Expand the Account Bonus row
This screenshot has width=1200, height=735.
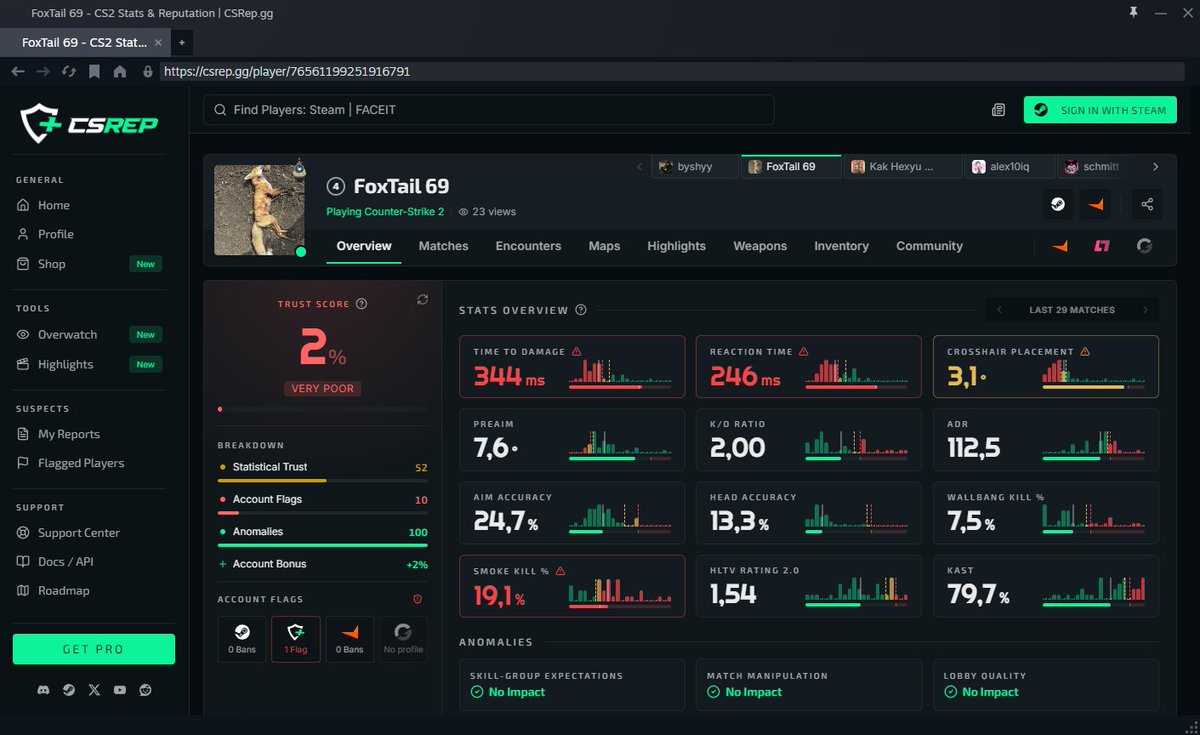tap(323, 564)
